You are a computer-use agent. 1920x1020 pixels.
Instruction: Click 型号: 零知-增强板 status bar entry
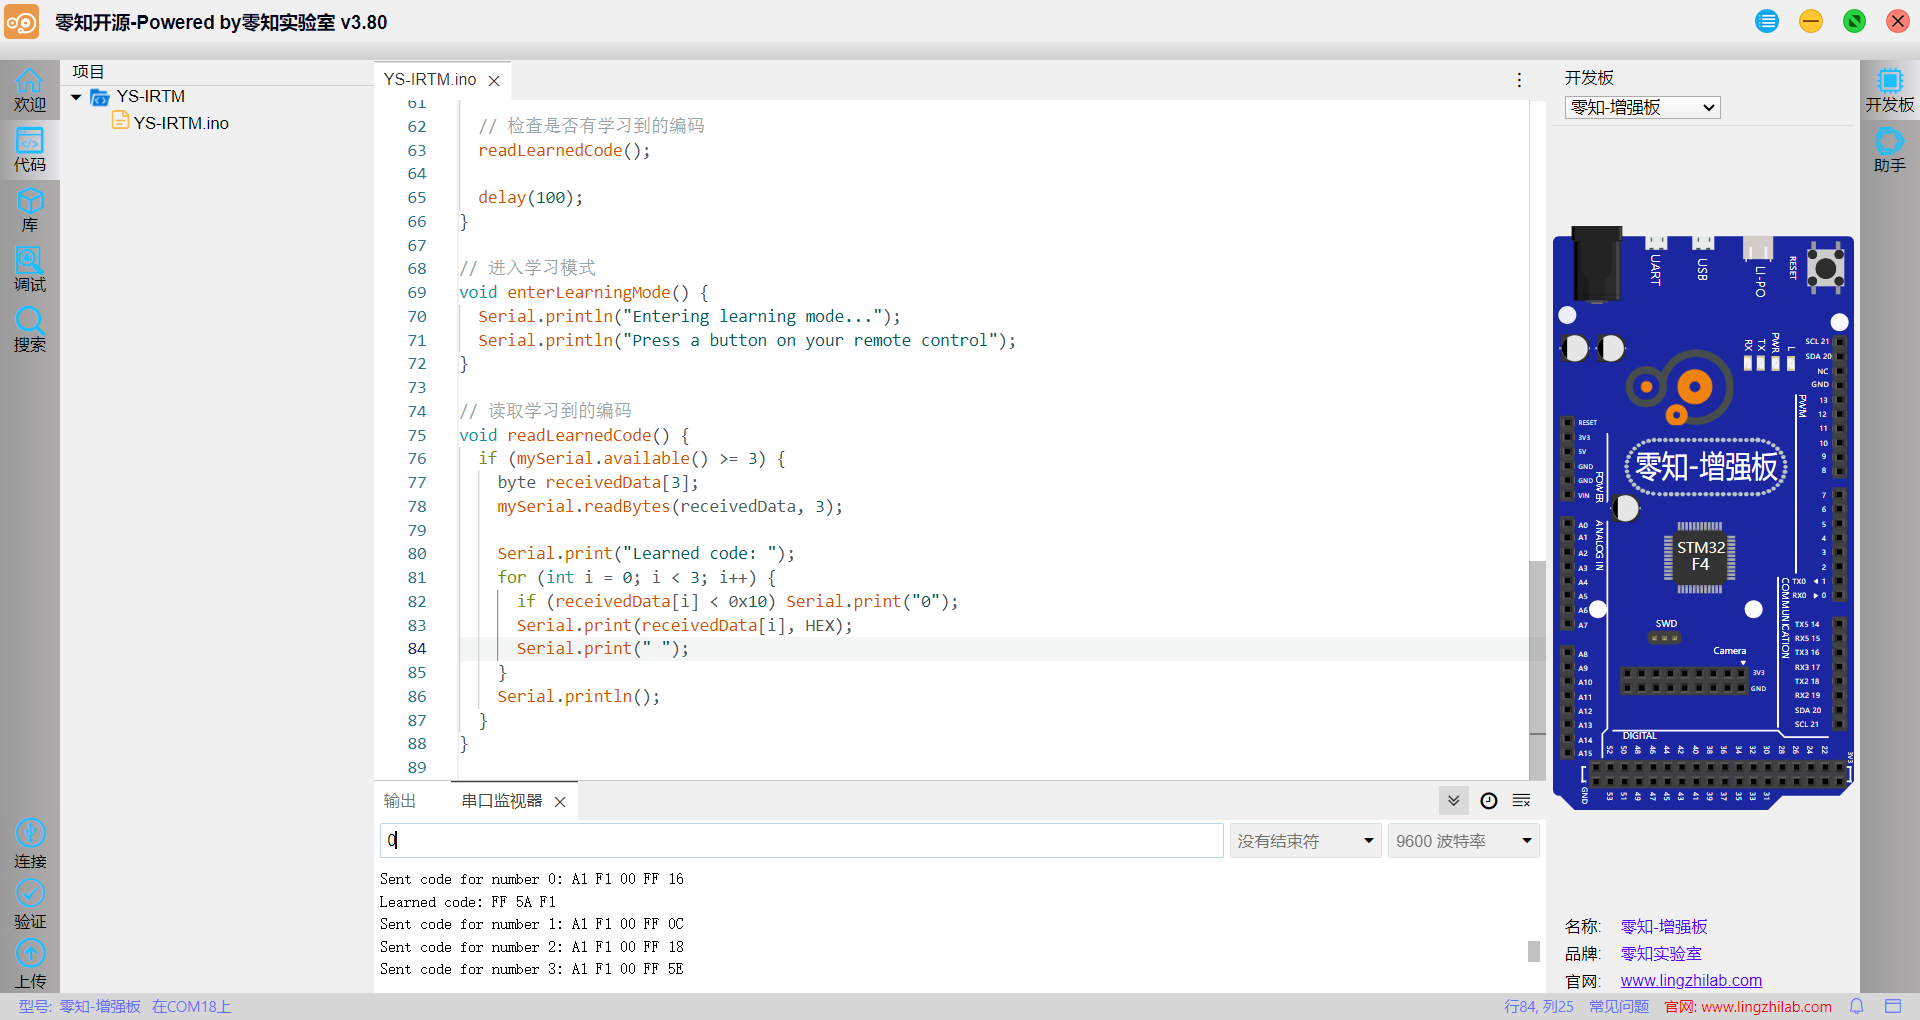point(80,1007)
